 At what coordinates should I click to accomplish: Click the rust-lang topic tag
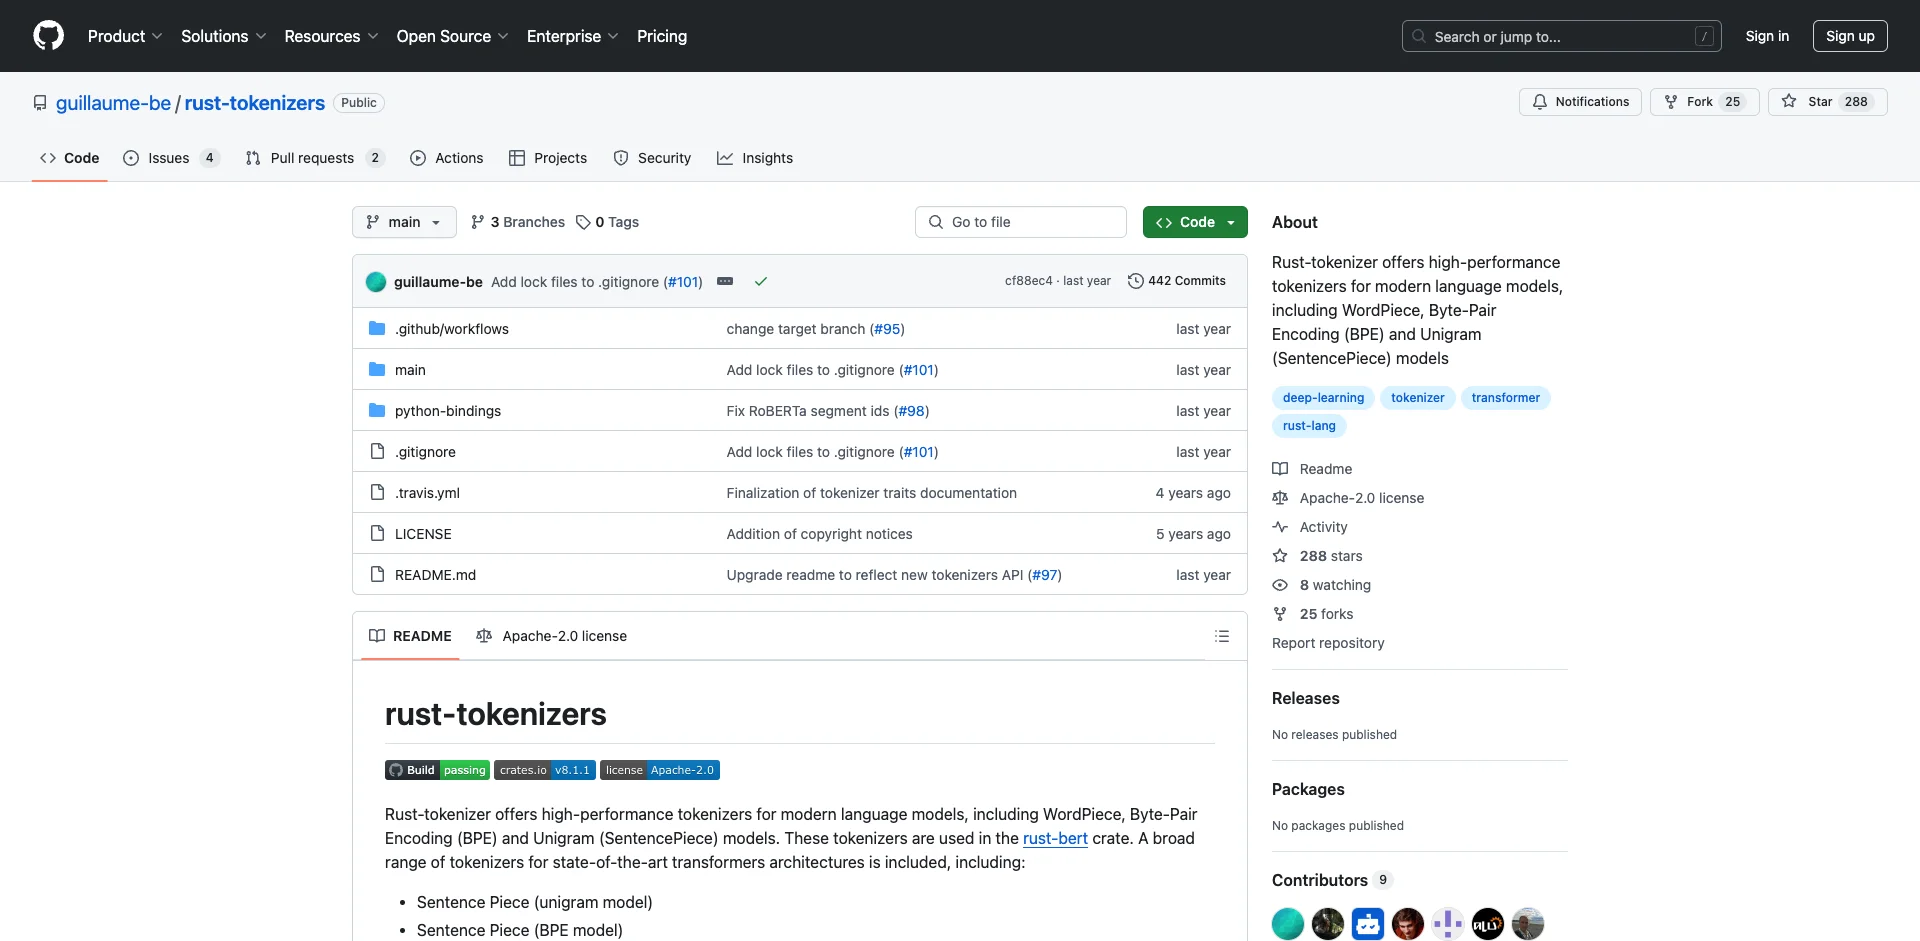tap(1309, 426)
